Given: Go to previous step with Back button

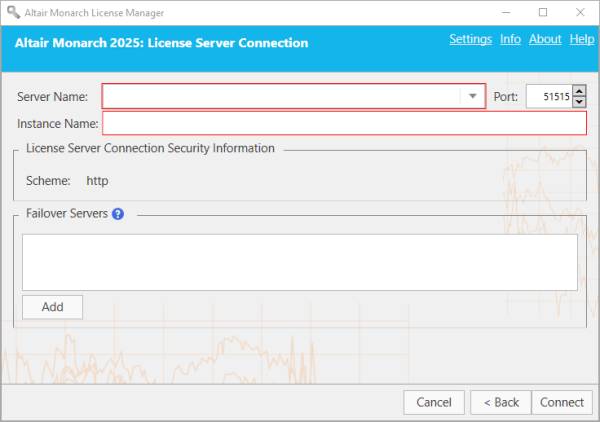Looking at the screenshot, I should pyautogui.click(x=501, y=402).
